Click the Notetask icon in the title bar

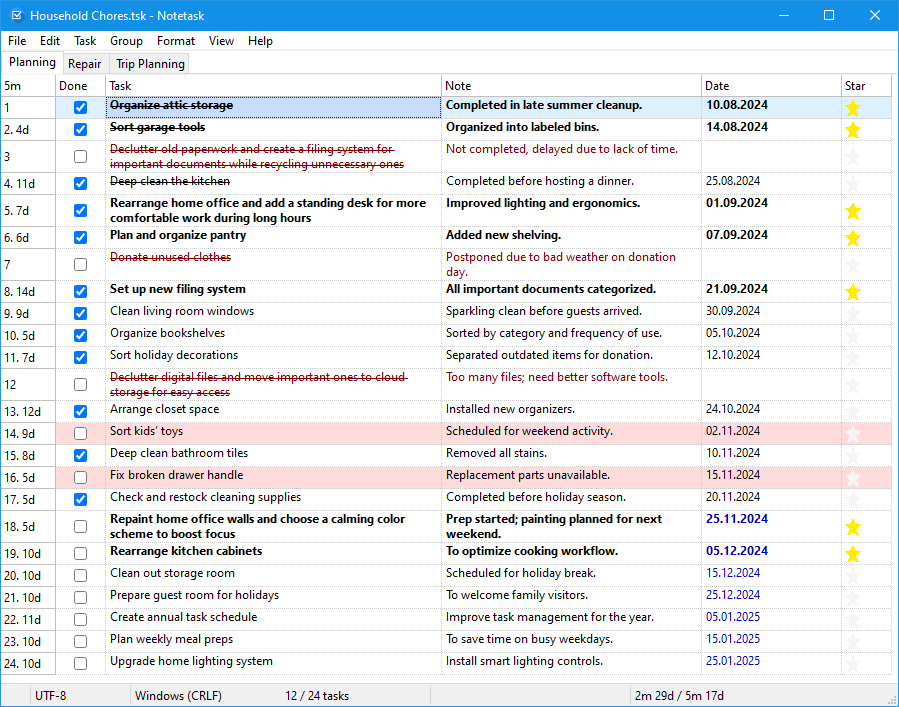15,14
